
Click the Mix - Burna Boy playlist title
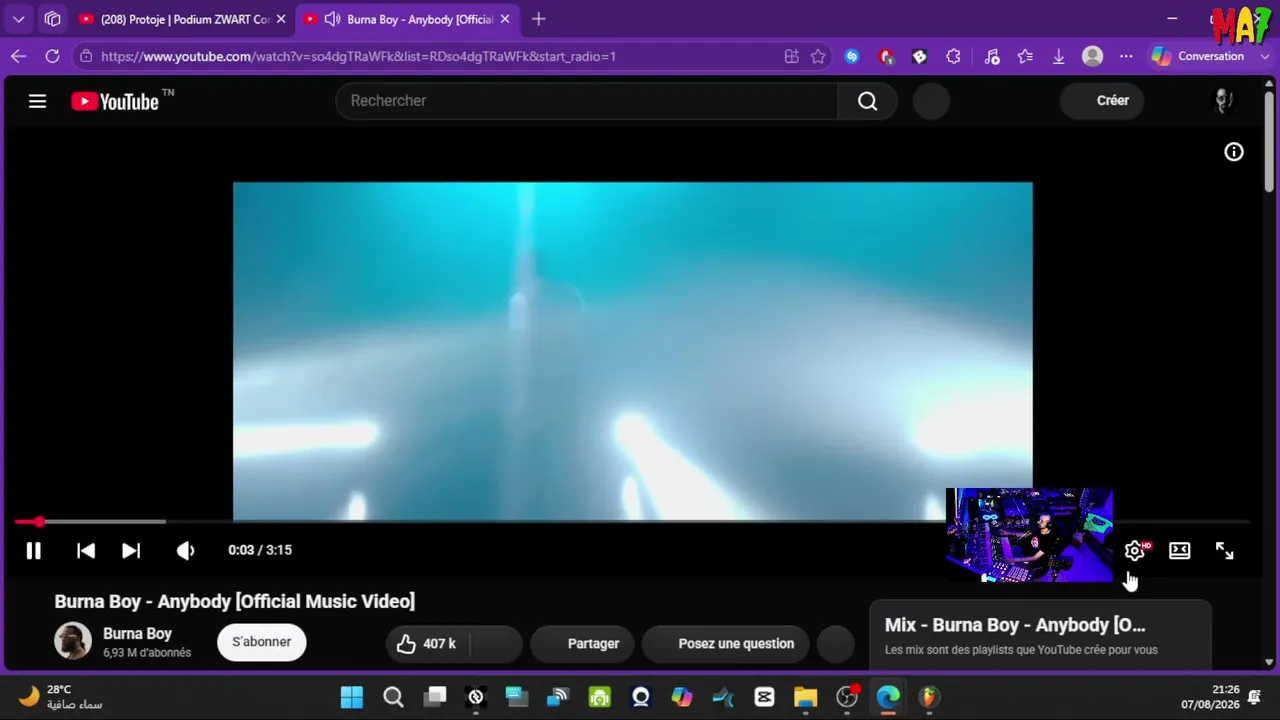pos(1015,625)
